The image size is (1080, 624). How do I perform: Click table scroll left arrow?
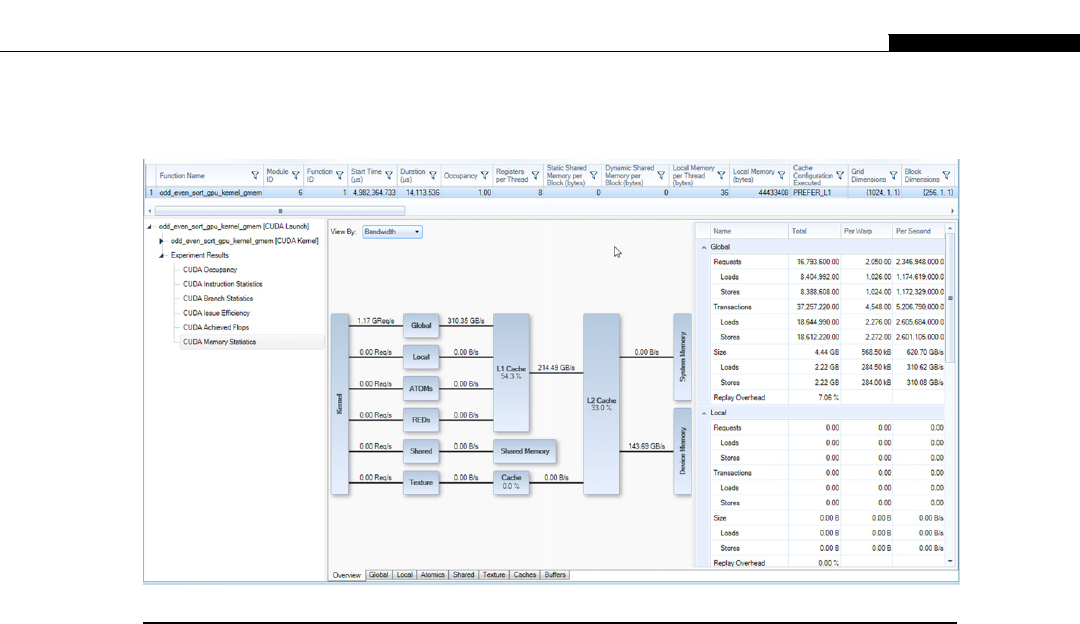149,211
